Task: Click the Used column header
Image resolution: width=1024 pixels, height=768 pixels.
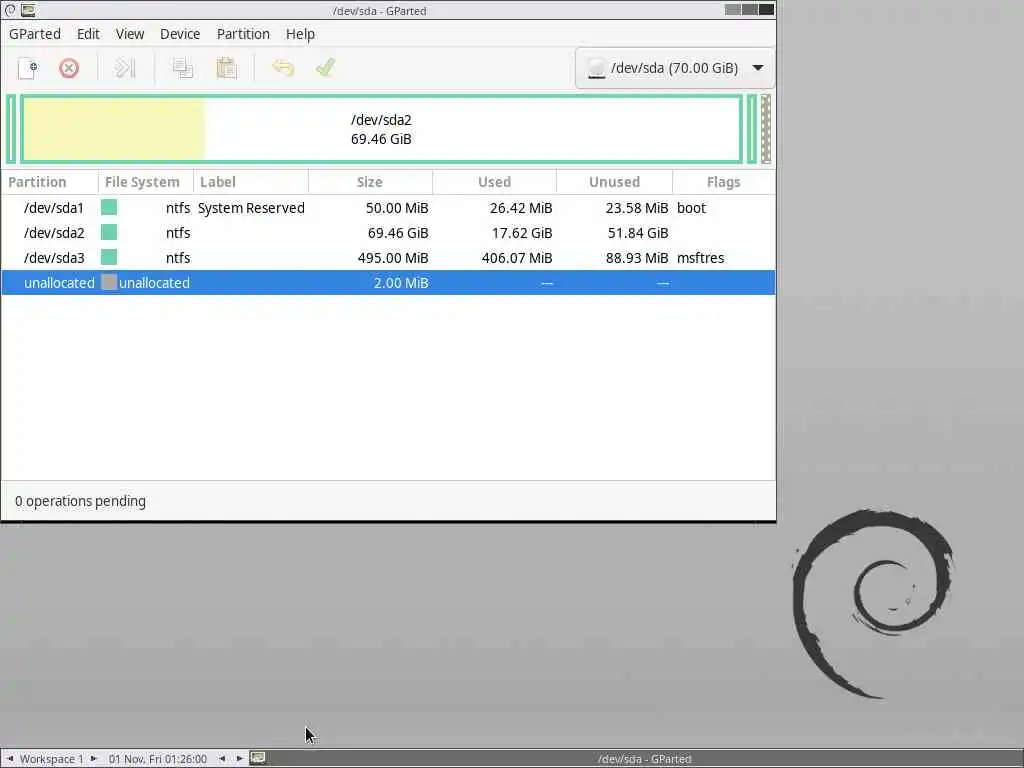Action: tap(494, 182)
